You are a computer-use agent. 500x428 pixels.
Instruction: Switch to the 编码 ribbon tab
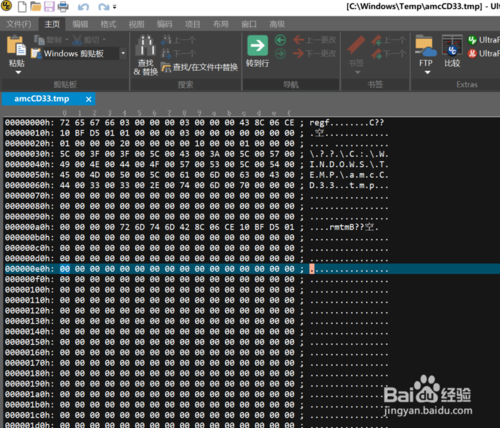click(165, 24)
